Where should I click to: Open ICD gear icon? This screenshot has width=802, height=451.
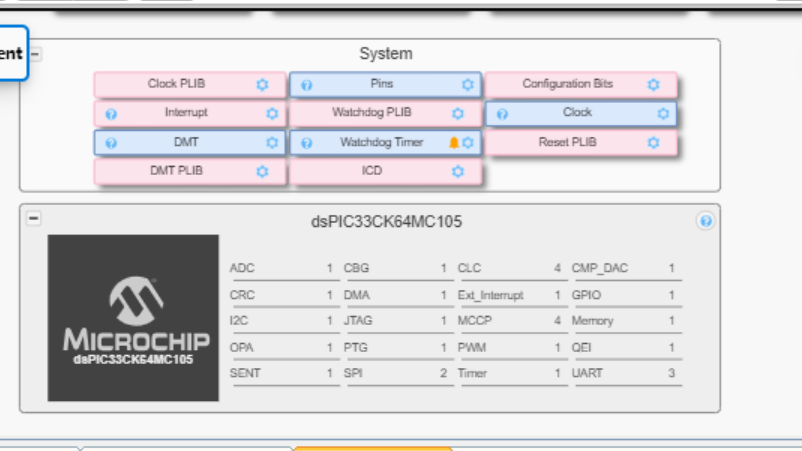(458, 171)
